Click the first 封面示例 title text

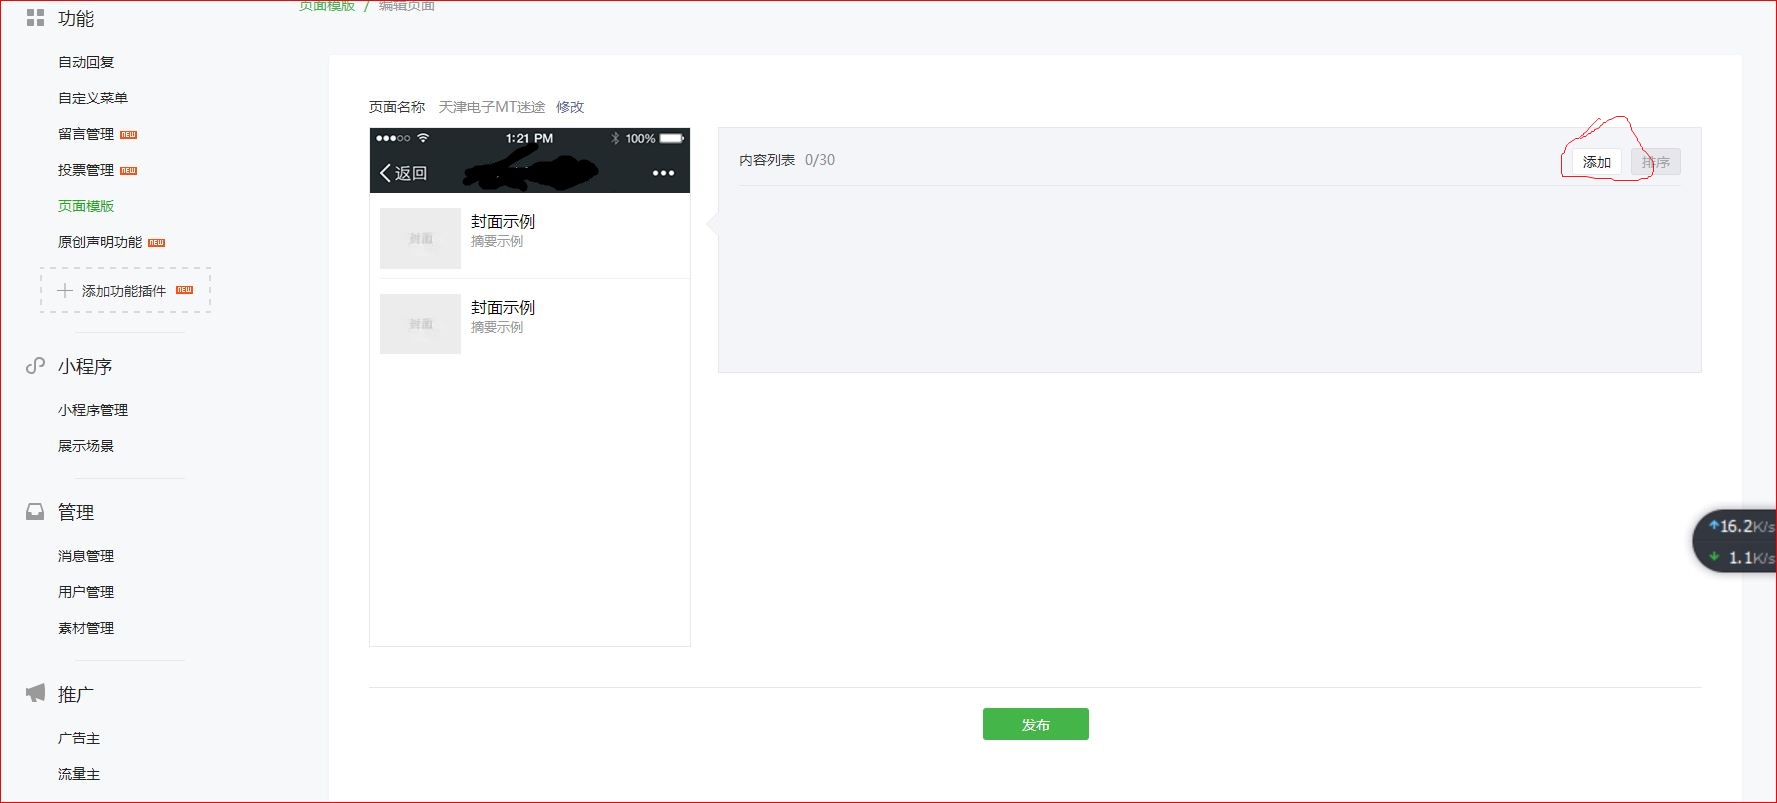(x=503, y=222)
